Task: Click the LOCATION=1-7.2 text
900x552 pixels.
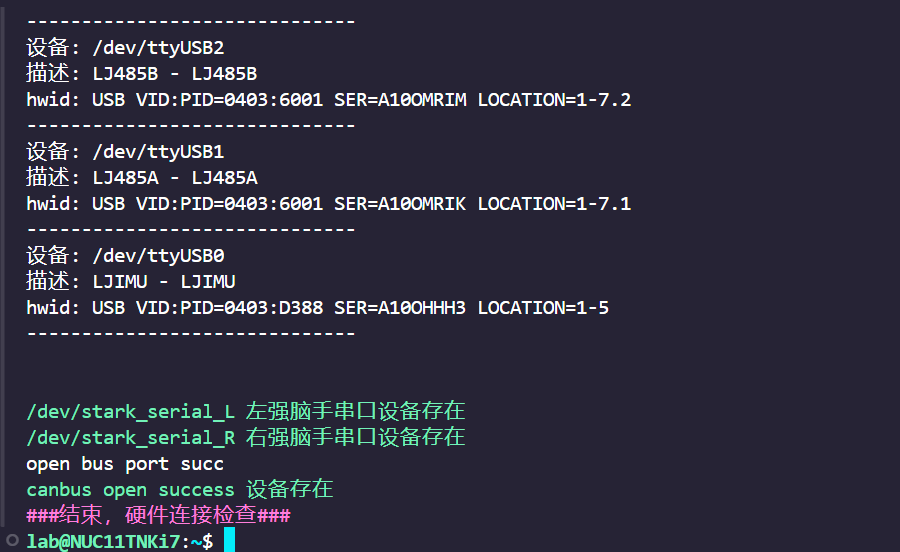Action: [x=554, y=100]
